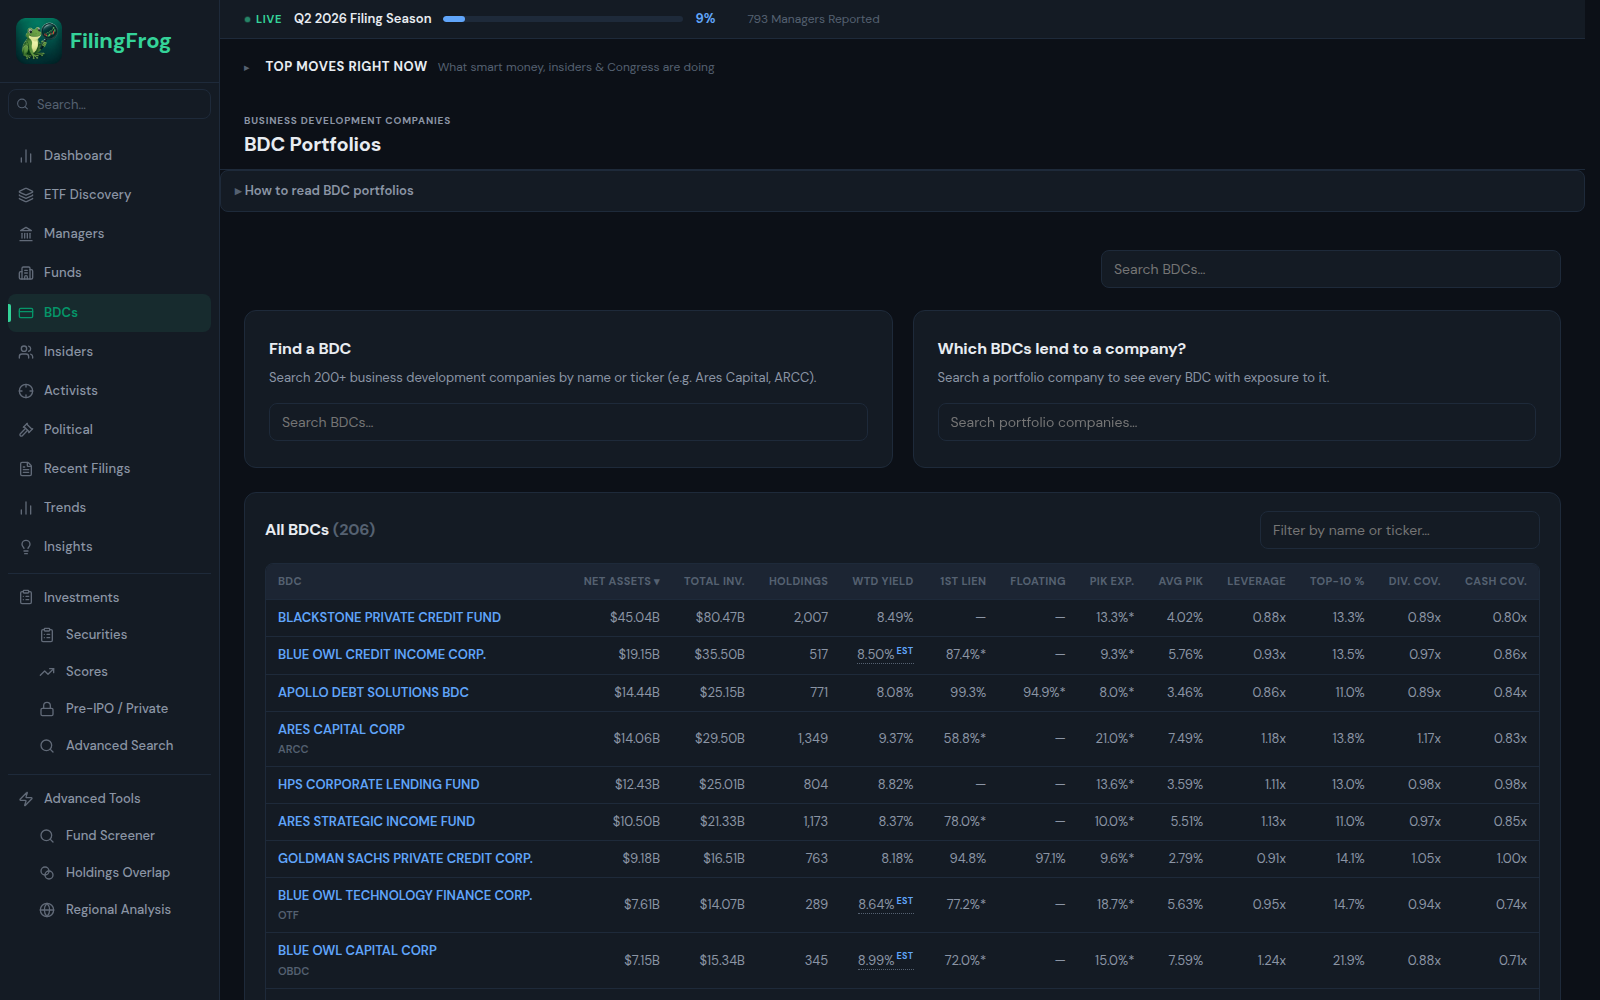Sort table by Div. Cov. column
Image resolution: width=1600 pixels, height=1000 pixels.
click(x=1414, y=581)
